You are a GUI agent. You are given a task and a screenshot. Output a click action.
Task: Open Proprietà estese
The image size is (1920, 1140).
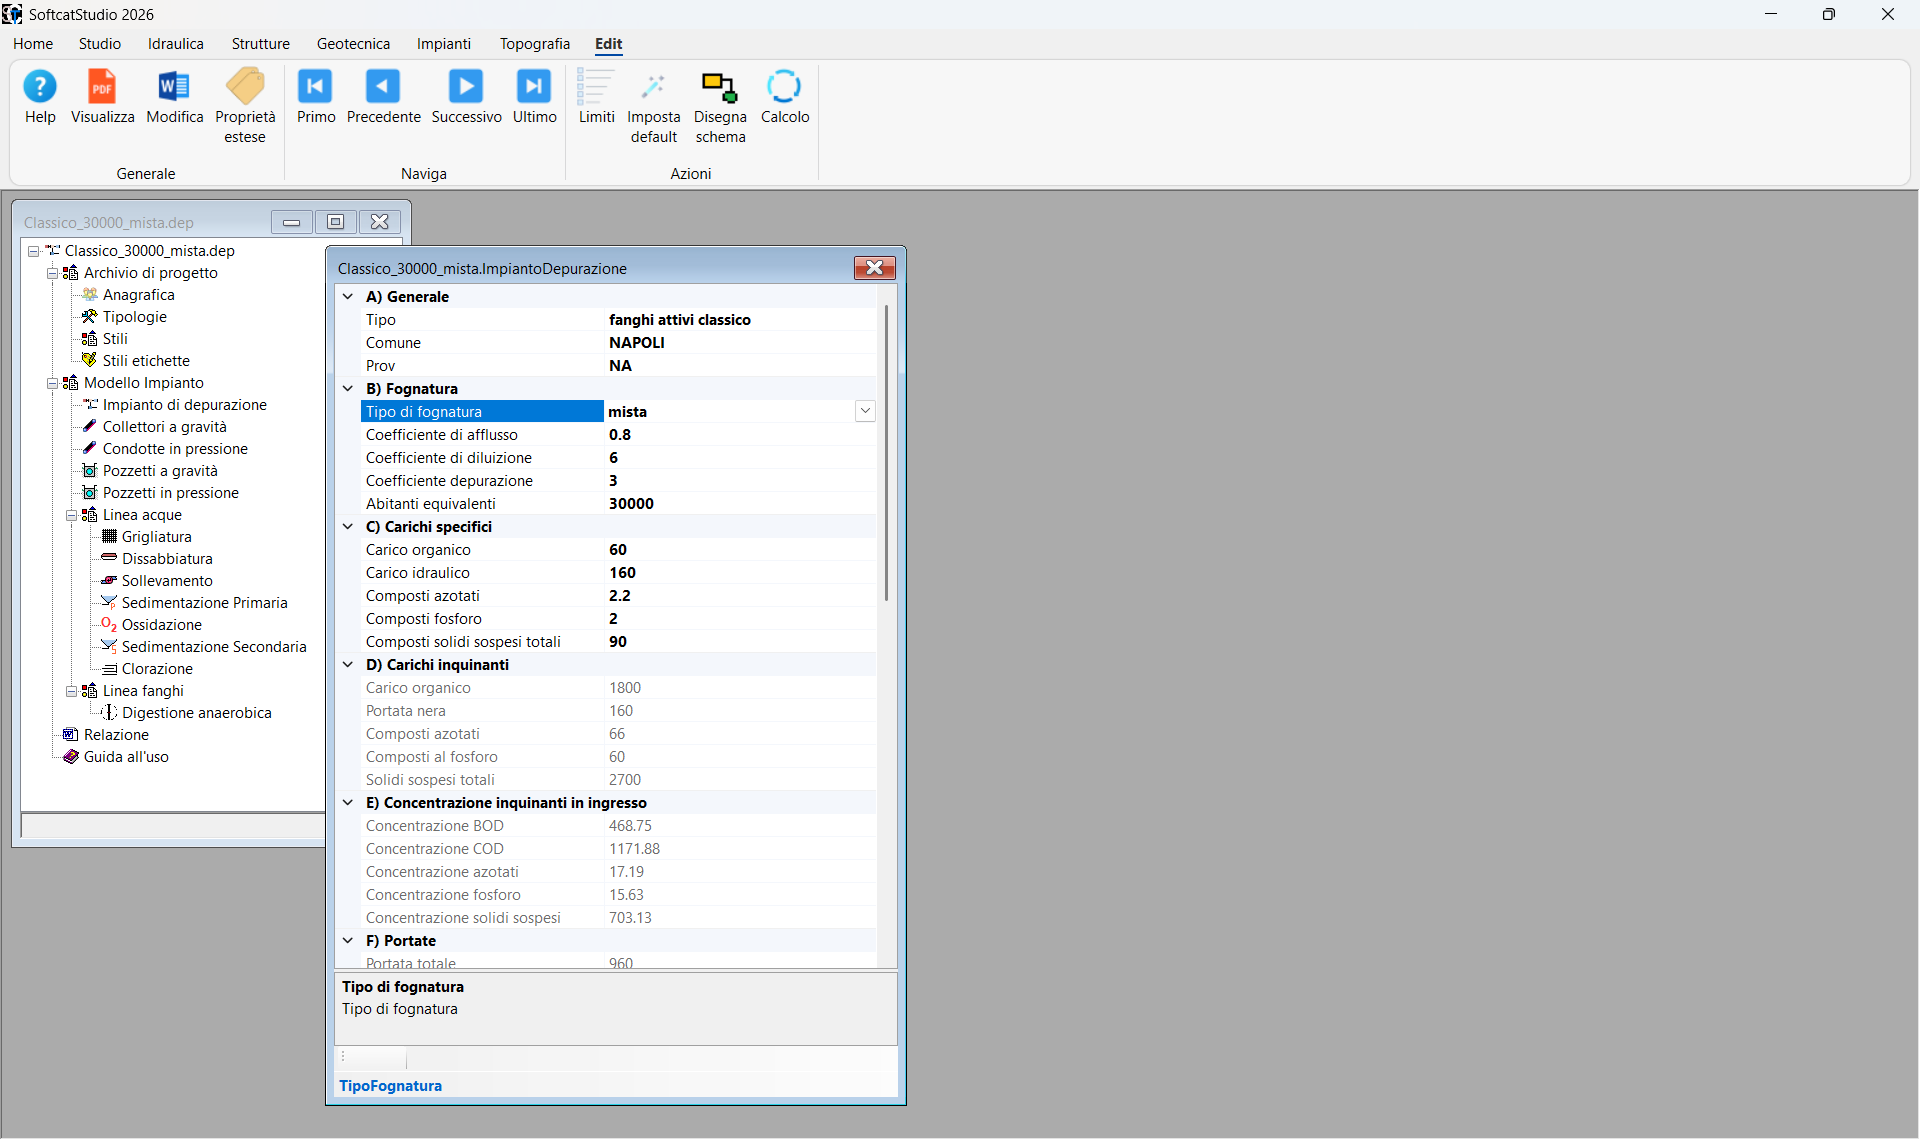point(245,106)
